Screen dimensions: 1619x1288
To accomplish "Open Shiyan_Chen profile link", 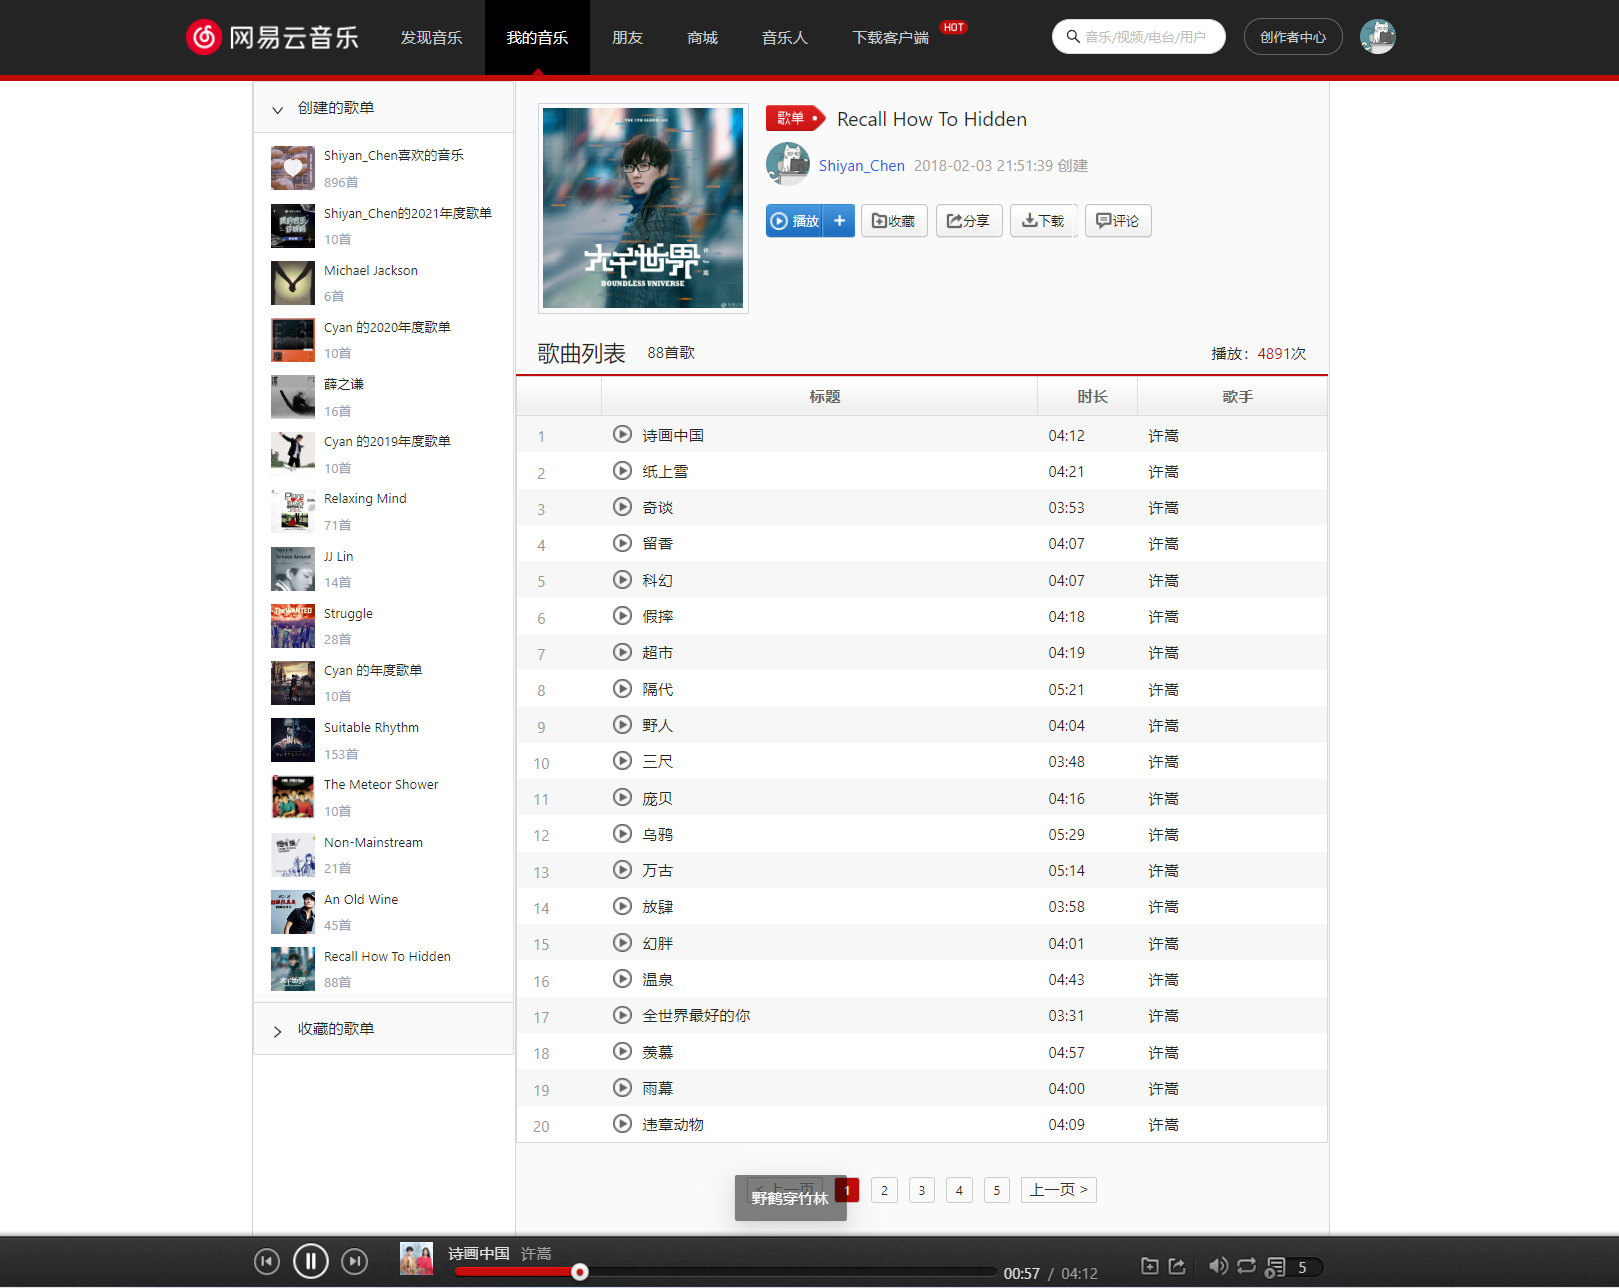I will coord(861,166).
